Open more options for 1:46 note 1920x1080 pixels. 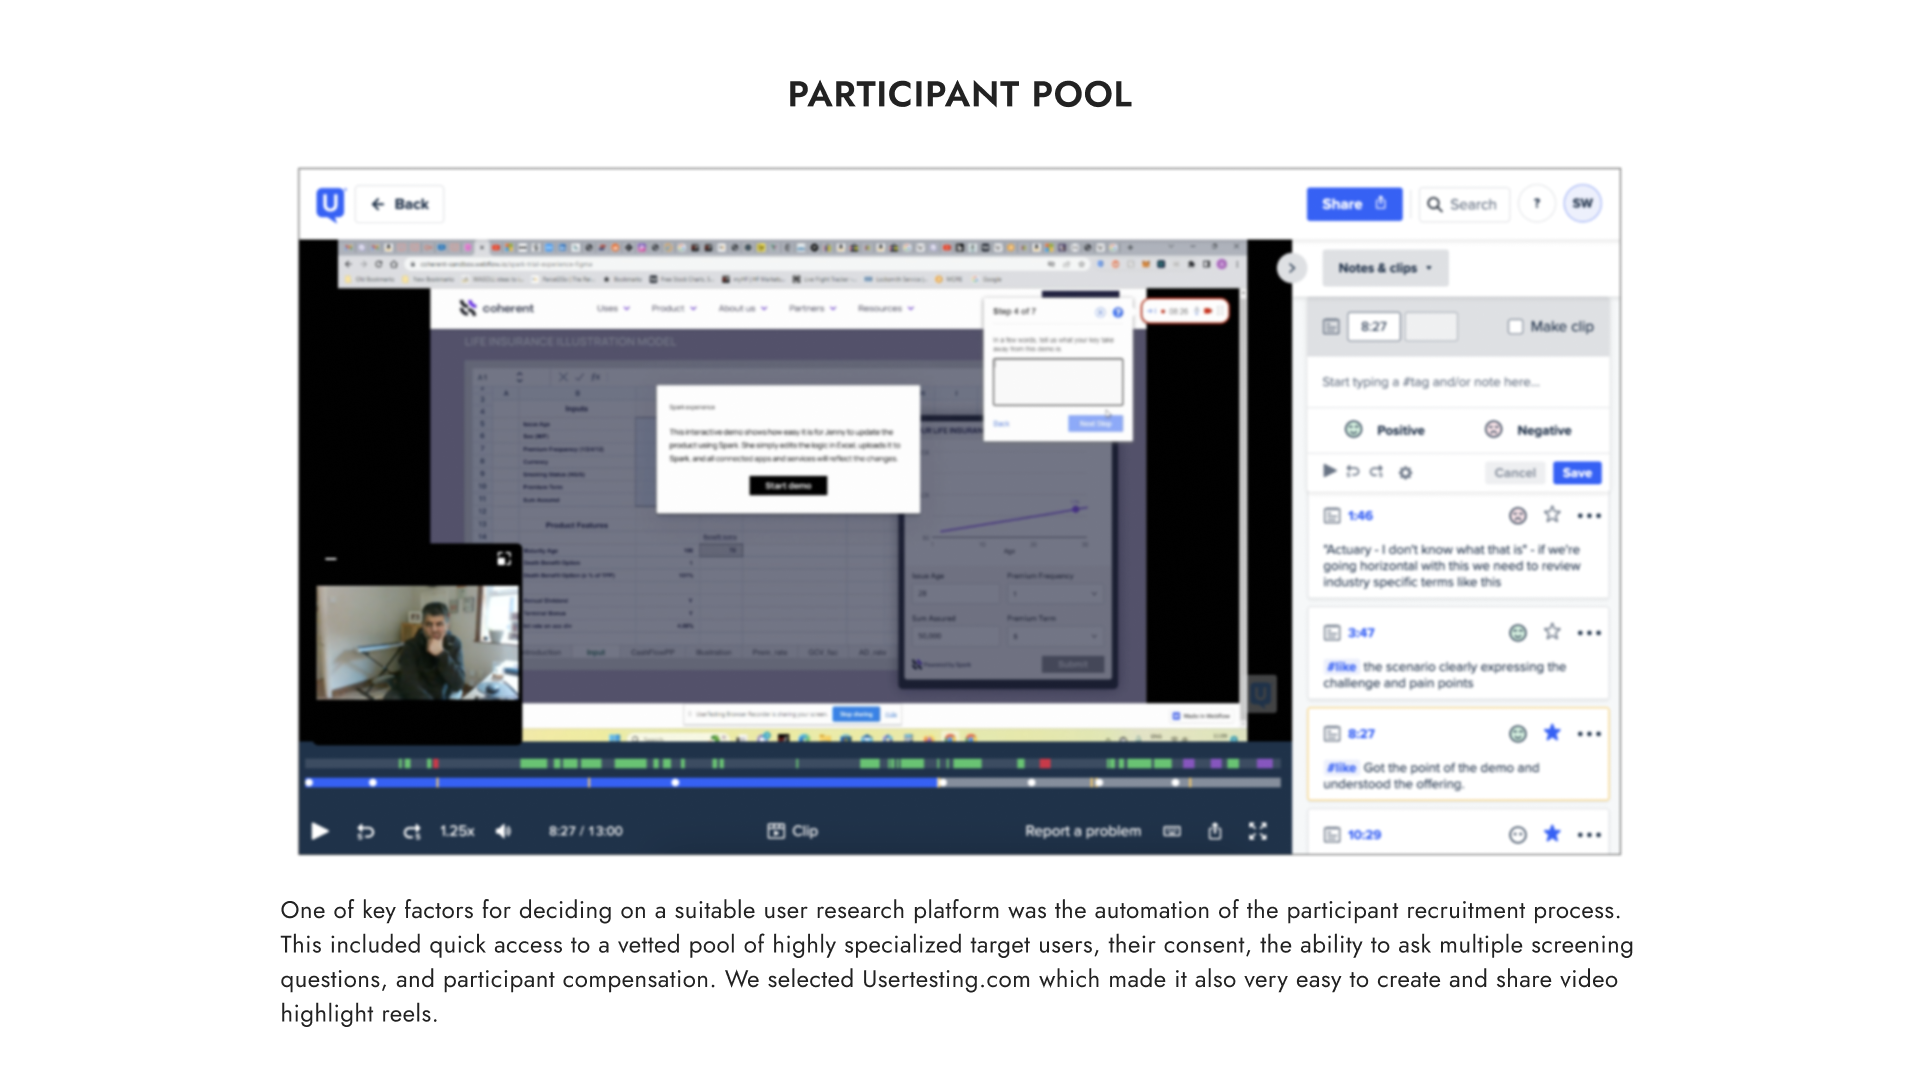[1589, 516]
